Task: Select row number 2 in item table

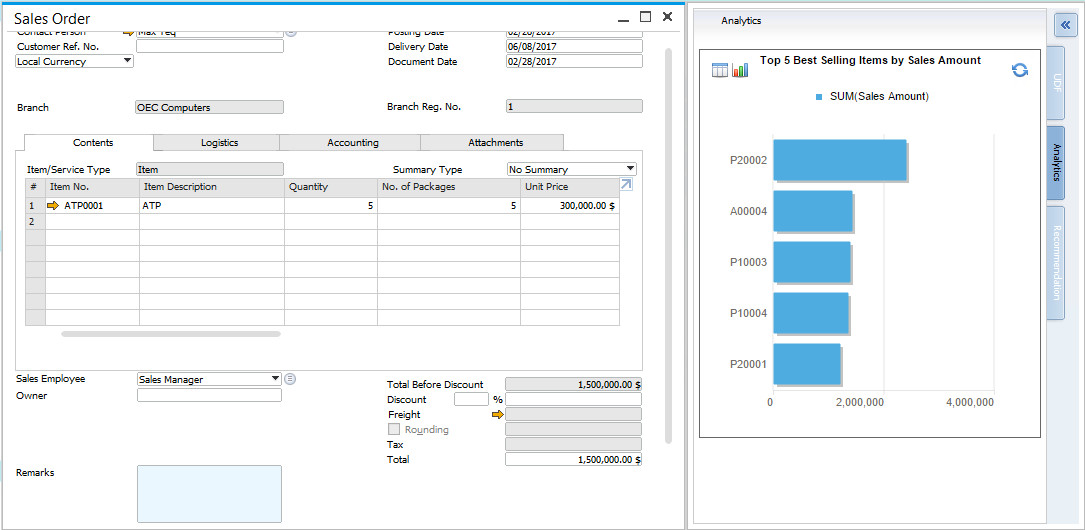Action: (35, 221)
